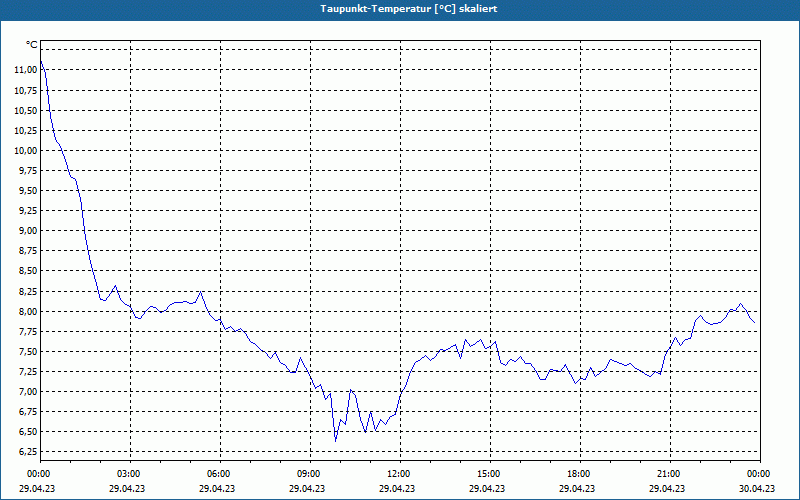Click the 06:00 time label
This screenshot has width=800, height=500.
pos(220,474)
